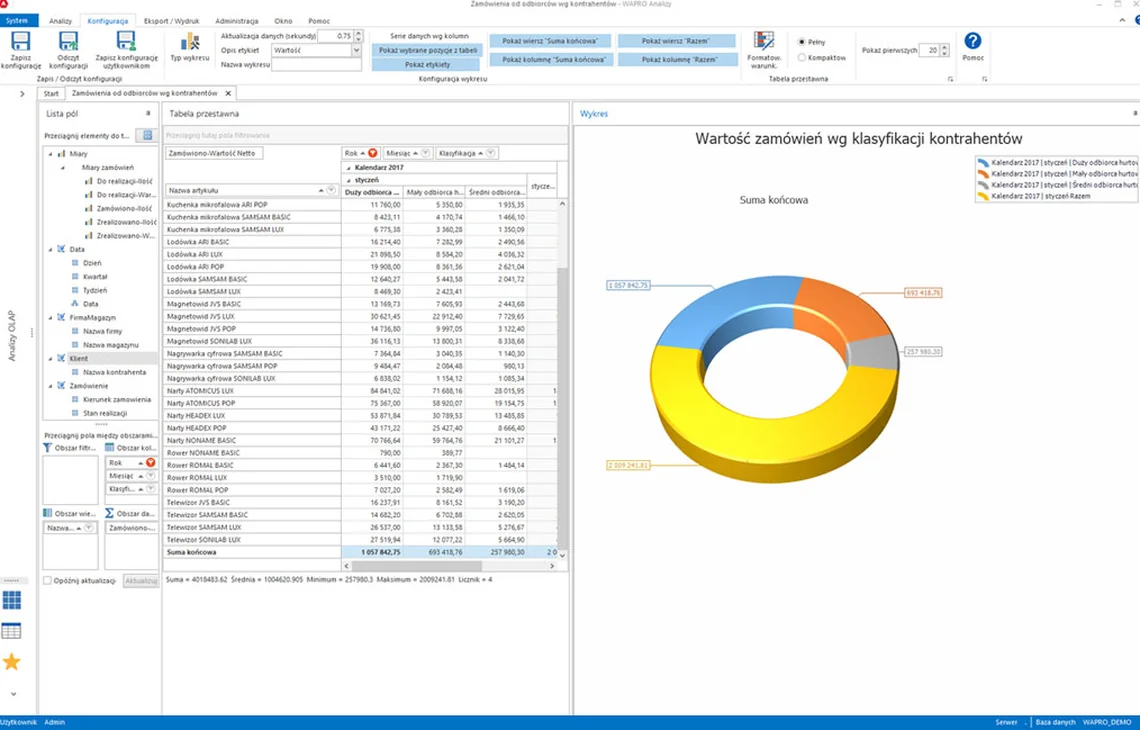Click the Nazwa wykresu input field
1140x730 pixels.
tap(316, 65)
